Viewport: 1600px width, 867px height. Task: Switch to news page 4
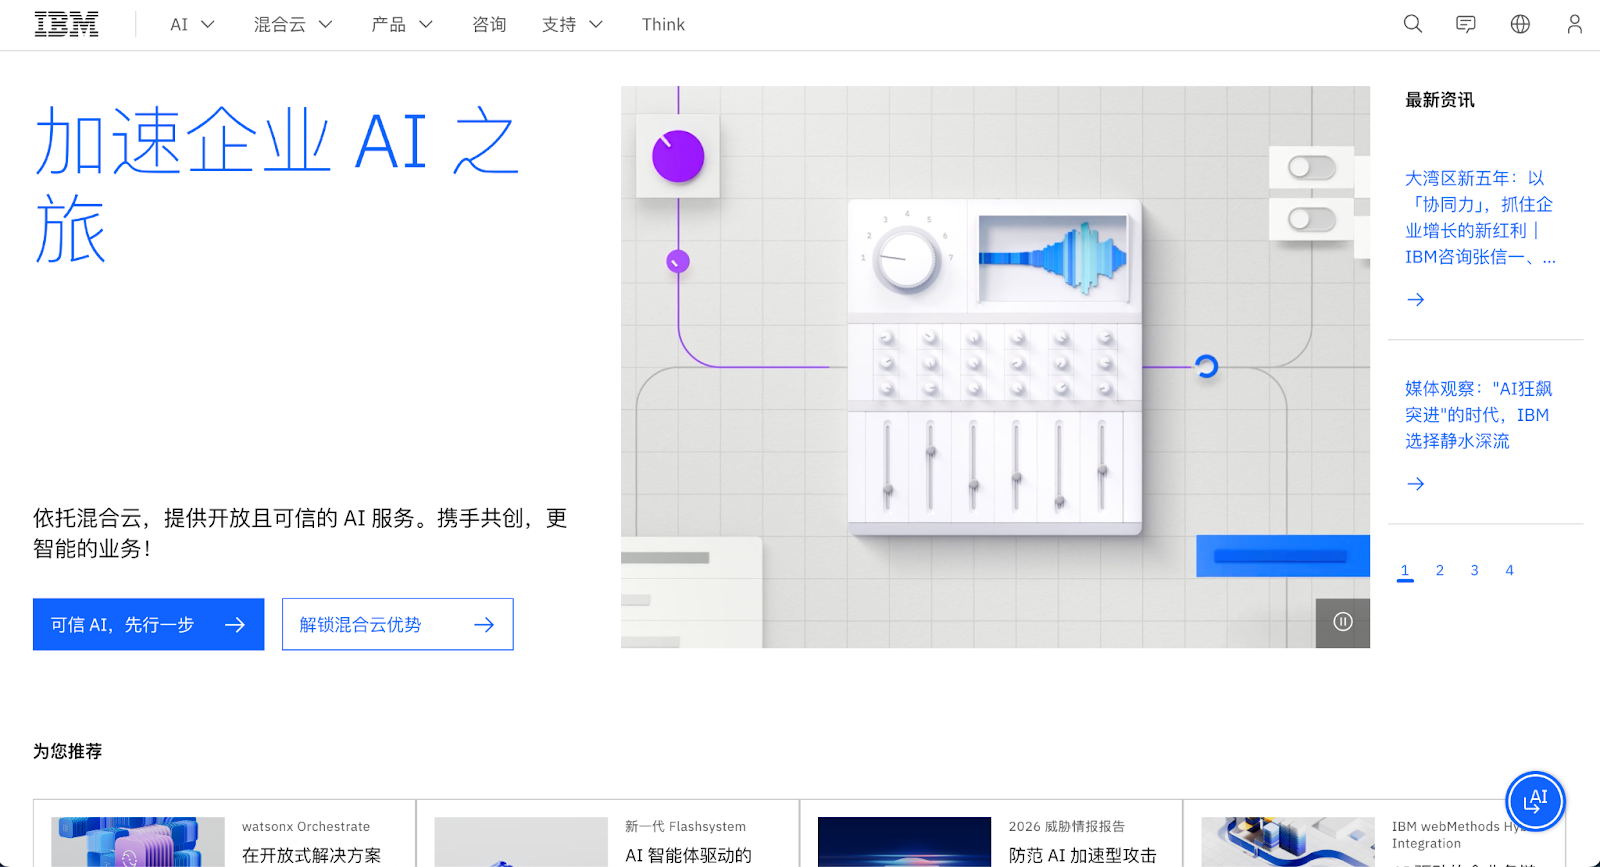[x=1509, y=570]
